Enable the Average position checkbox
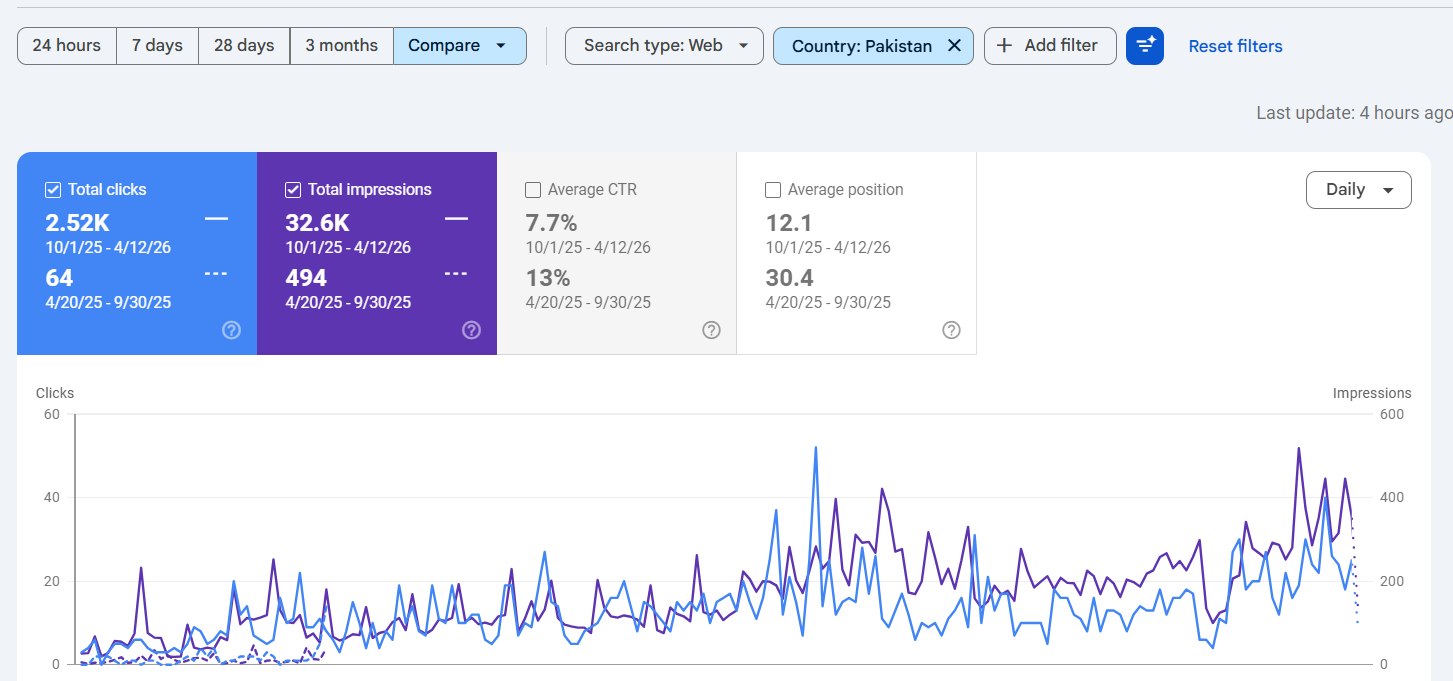The width and height of the screenshot is (1453, 681). click(773, 190)
